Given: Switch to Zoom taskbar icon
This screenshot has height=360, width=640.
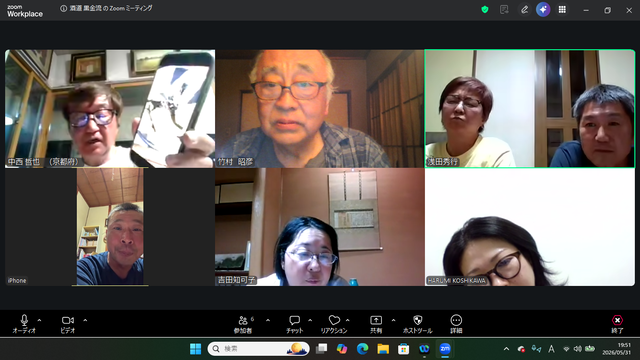Looking at the screenshot, I should pyautogui.click(x=445, y=349).
